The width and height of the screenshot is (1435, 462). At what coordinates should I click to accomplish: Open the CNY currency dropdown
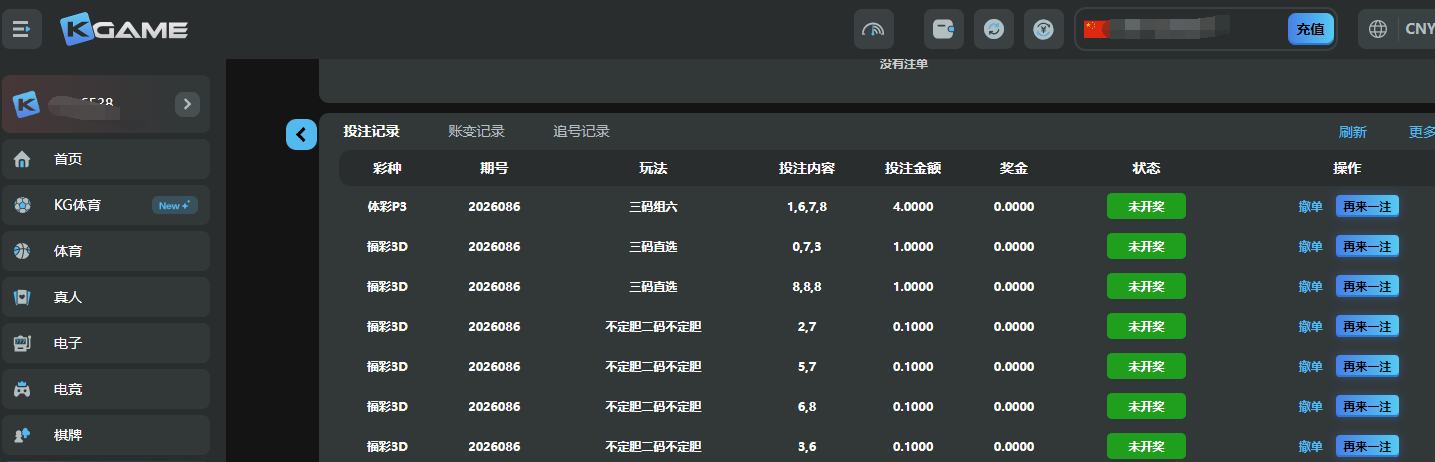tap(1418, 29)
